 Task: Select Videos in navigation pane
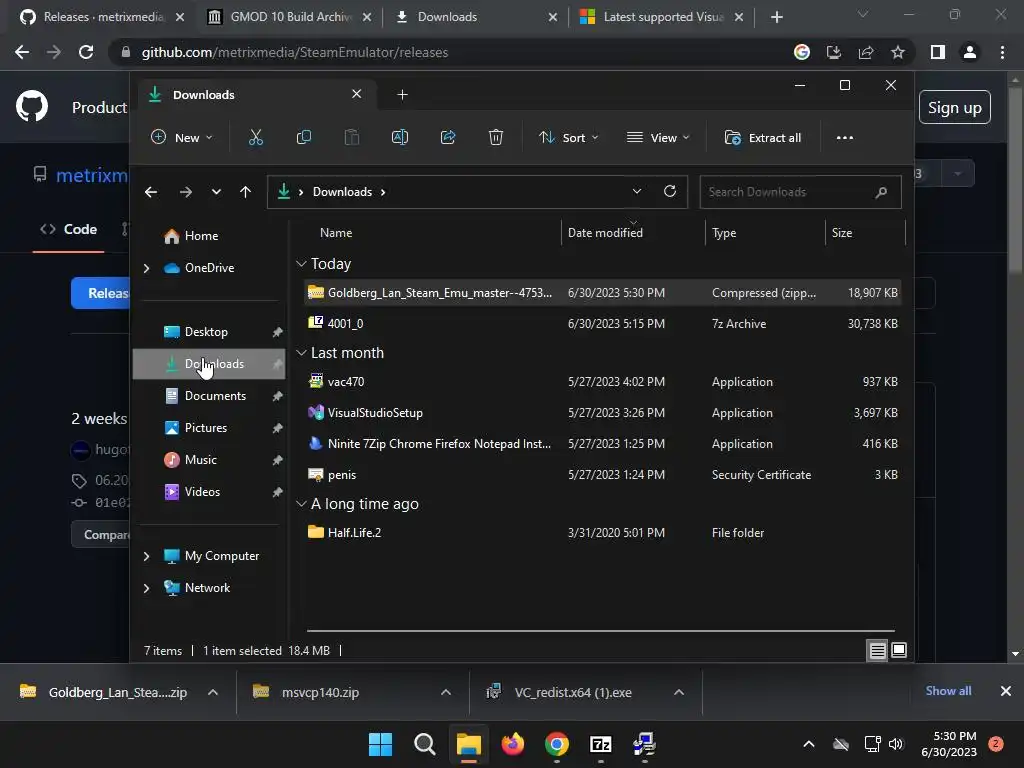(x=209, y=492)
